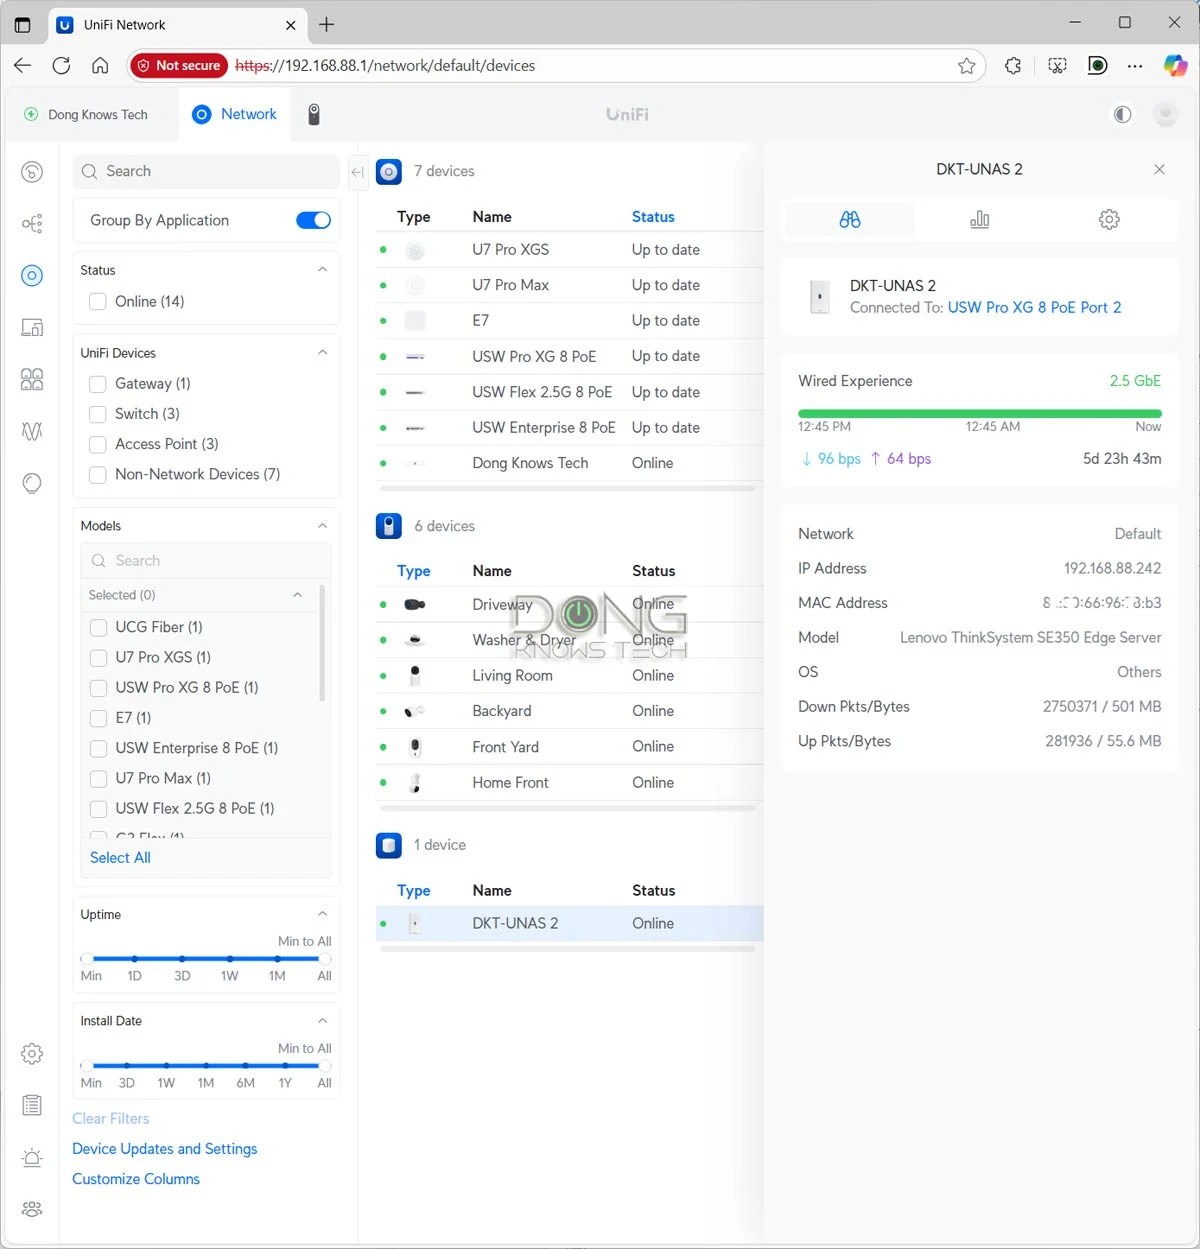This screenshot has height=1249, width=1200.
Task: Open the Alarm light sidebar icon
Action: [x=32, y=1157]
